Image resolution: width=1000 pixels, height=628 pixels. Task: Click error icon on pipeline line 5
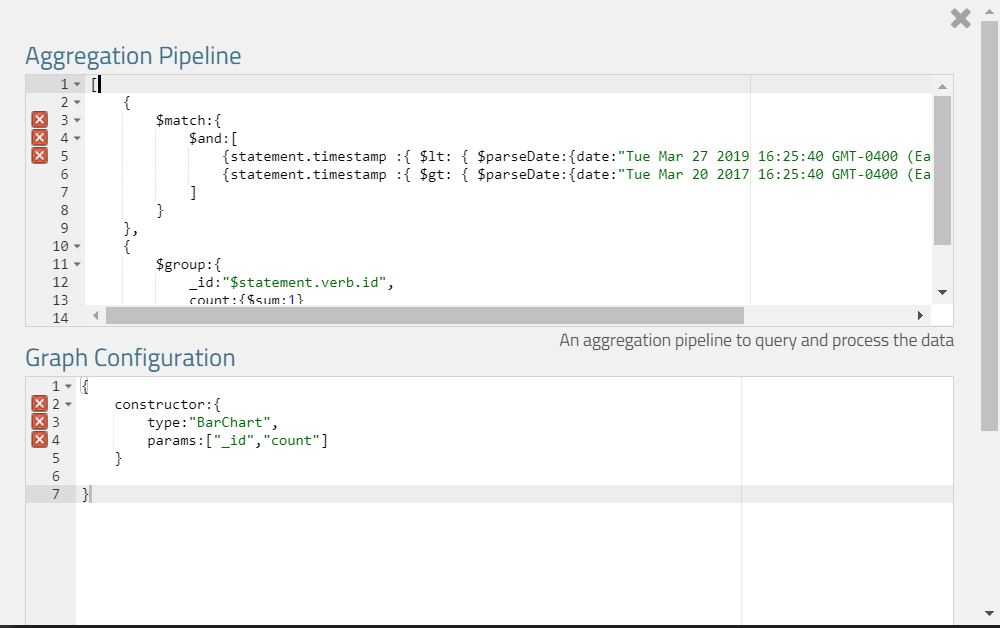tap(39, 156)
